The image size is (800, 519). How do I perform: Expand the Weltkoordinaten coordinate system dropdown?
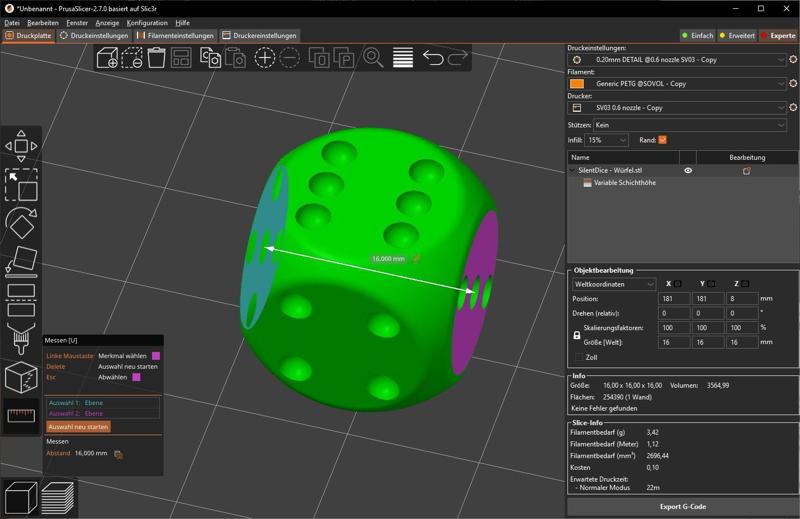click(614, 284)
